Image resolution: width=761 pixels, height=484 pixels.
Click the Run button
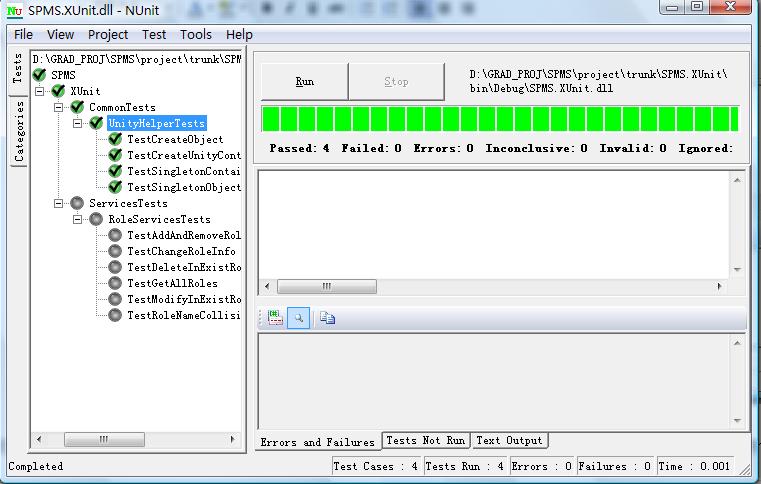click(305, 81)
